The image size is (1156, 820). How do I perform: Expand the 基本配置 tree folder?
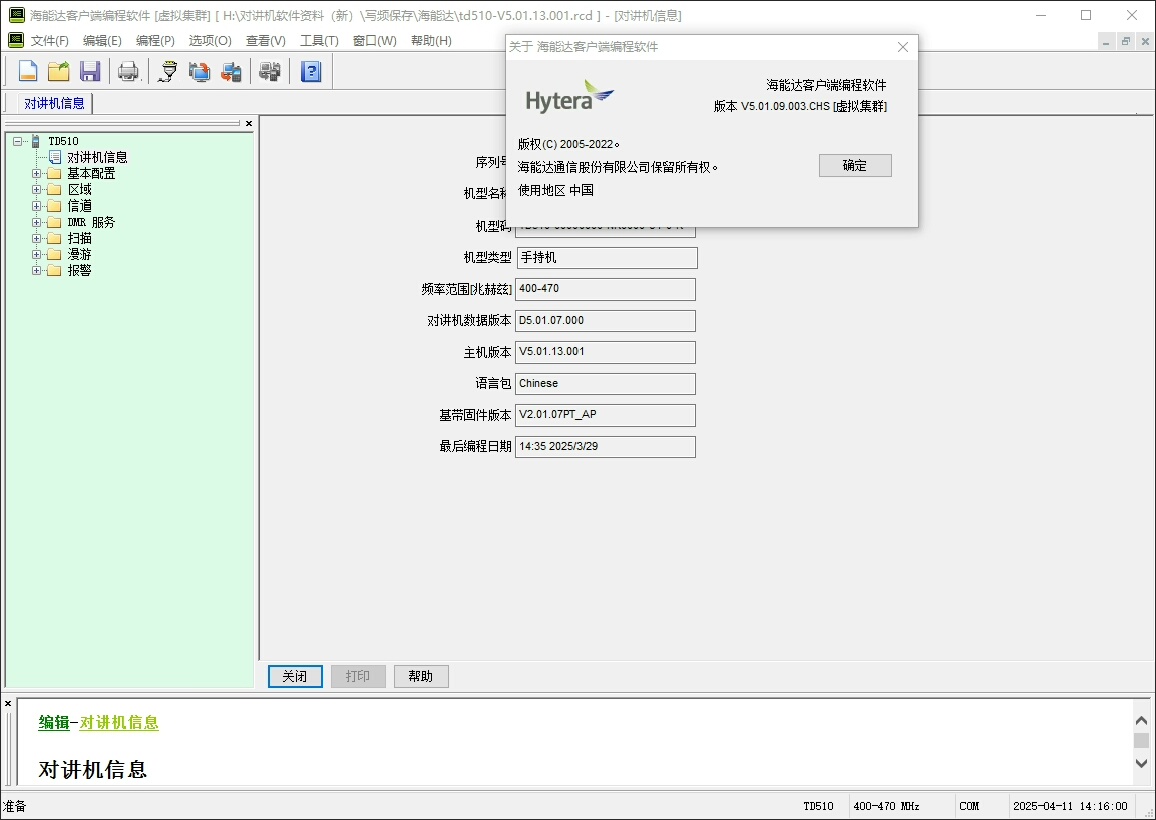point(37,174)
